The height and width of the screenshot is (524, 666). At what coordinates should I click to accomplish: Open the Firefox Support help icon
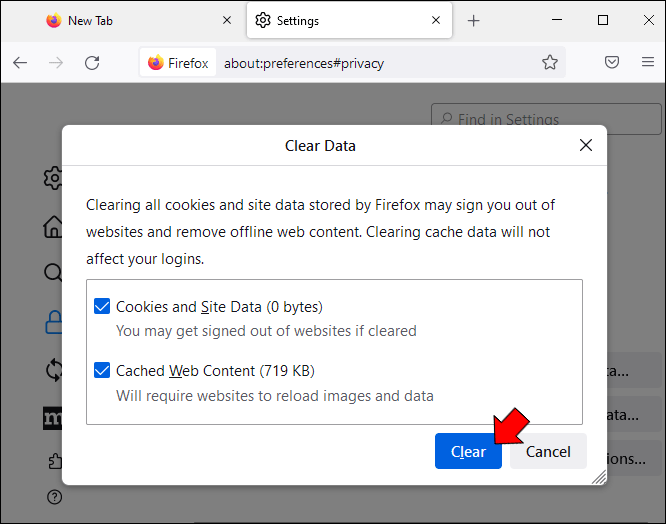[53, 497]
